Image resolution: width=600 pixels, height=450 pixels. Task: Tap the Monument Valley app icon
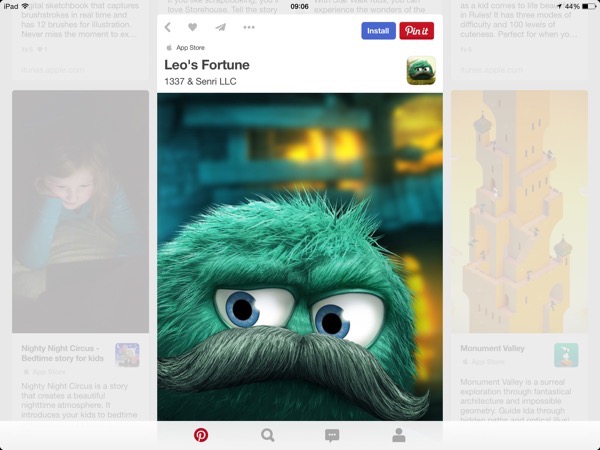pyautogui.click(x=566, y=355)
